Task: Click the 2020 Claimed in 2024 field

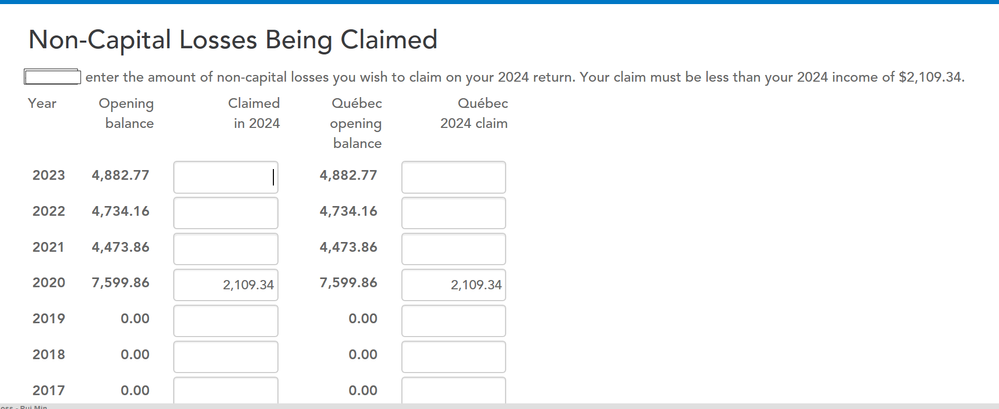Action: (x=225, y=285)
